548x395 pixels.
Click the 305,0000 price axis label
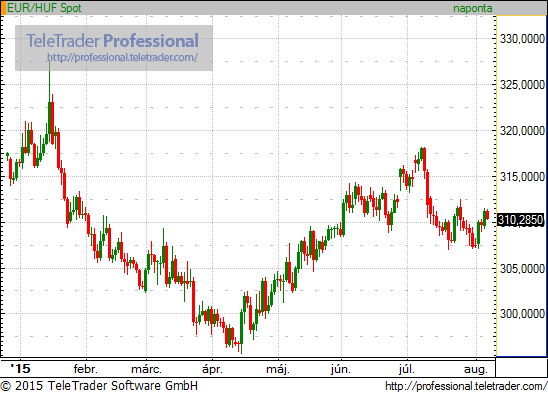coord(522,268)
